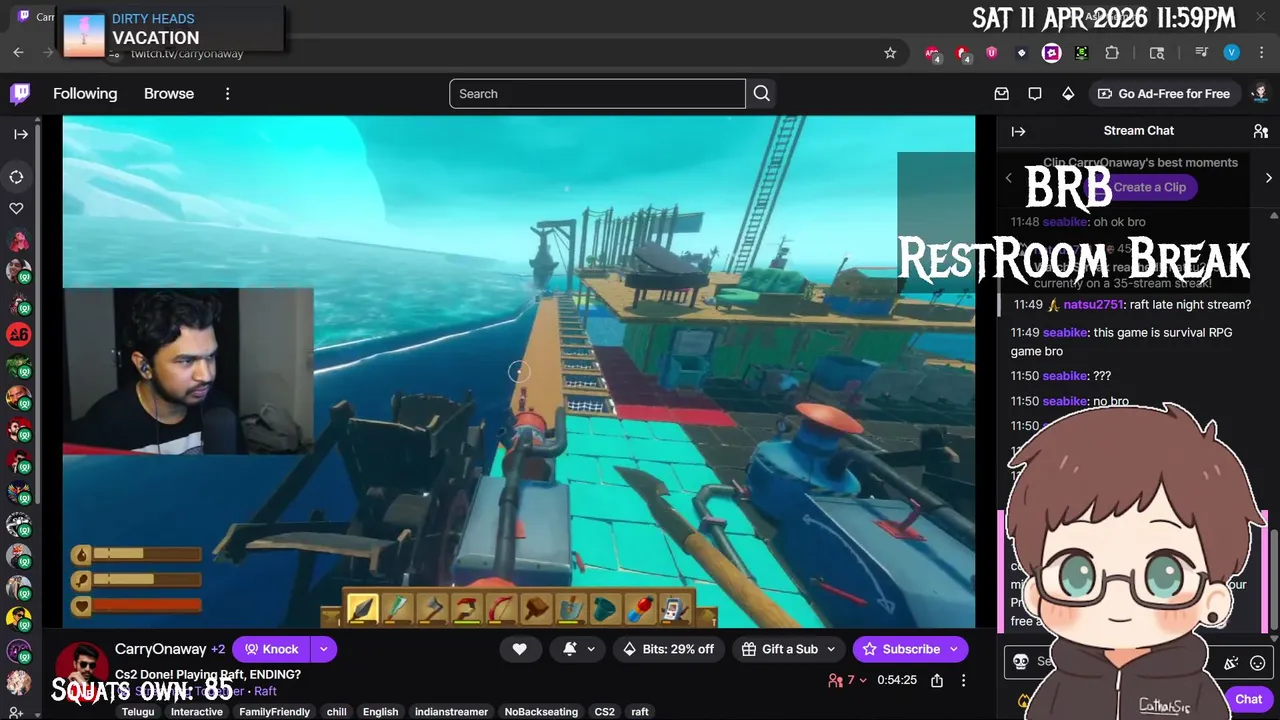Image resolution: width=1280 pixels, height=720 pixels.
Task: Collapse the Stream Chat panel arrow
Action: click(1018, 131)
